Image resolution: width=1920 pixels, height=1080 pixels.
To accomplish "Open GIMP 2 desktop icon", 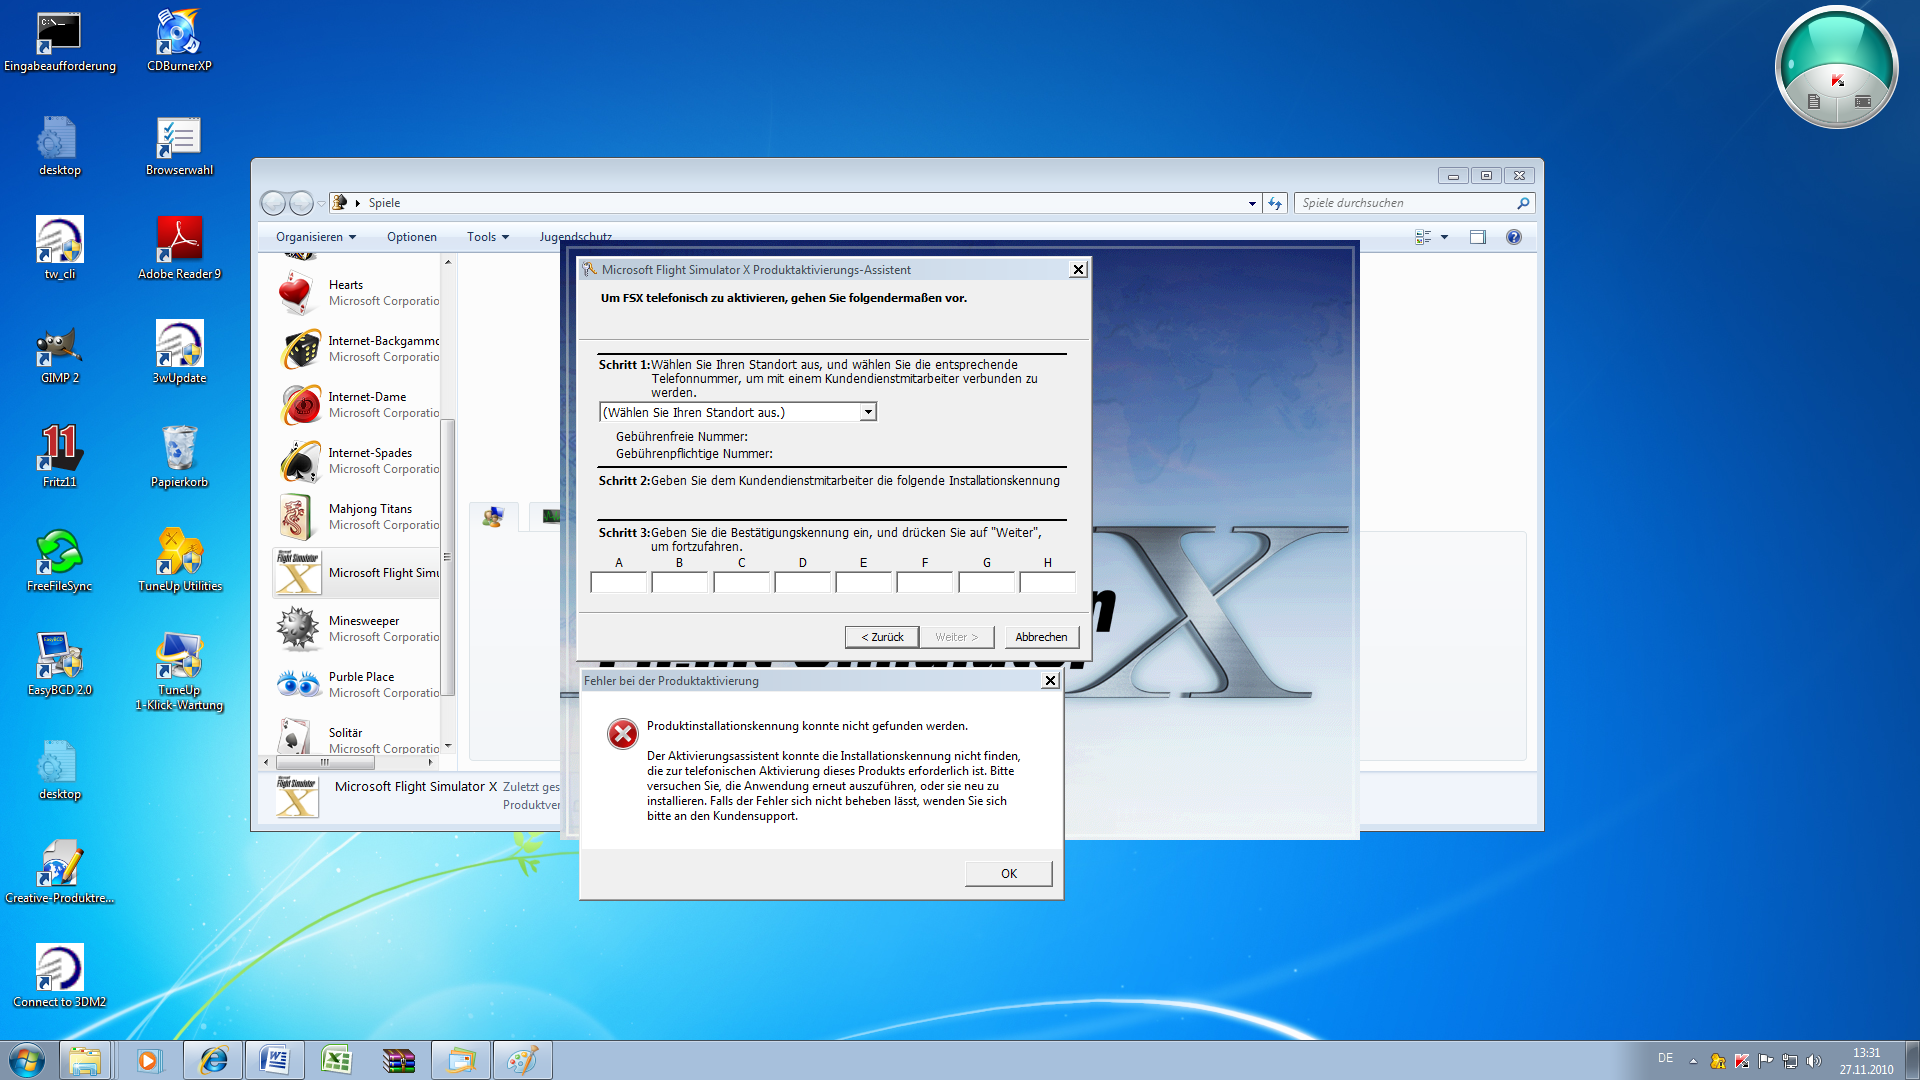I will click(x=59, y=354).
